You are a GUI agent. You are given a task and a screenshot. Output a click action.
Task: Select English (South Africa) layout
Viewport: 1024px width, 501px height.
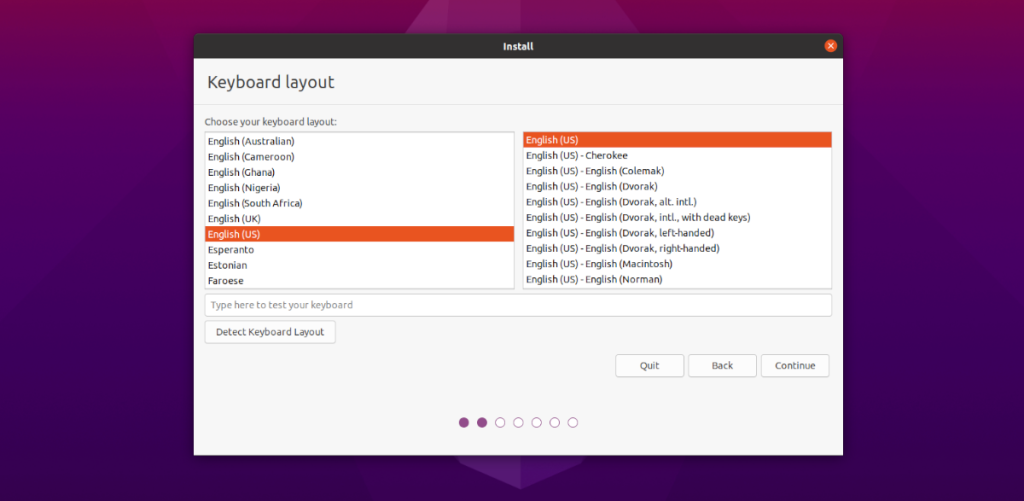click(x=359, y=203)
